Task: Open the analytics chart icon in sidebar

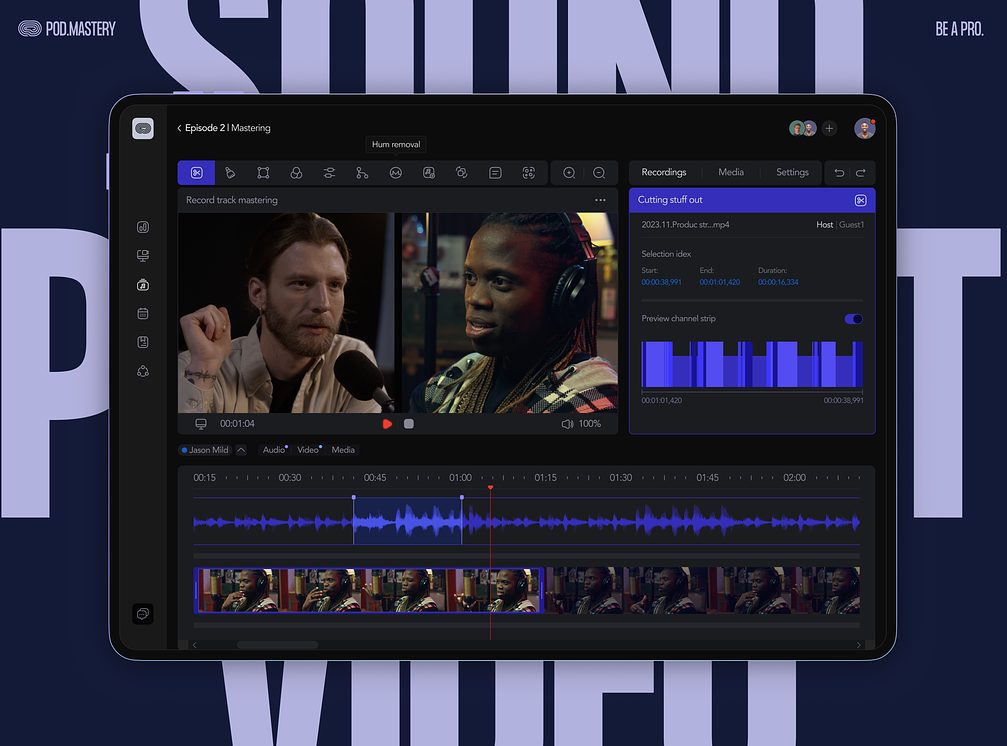Action: (143, 227)
